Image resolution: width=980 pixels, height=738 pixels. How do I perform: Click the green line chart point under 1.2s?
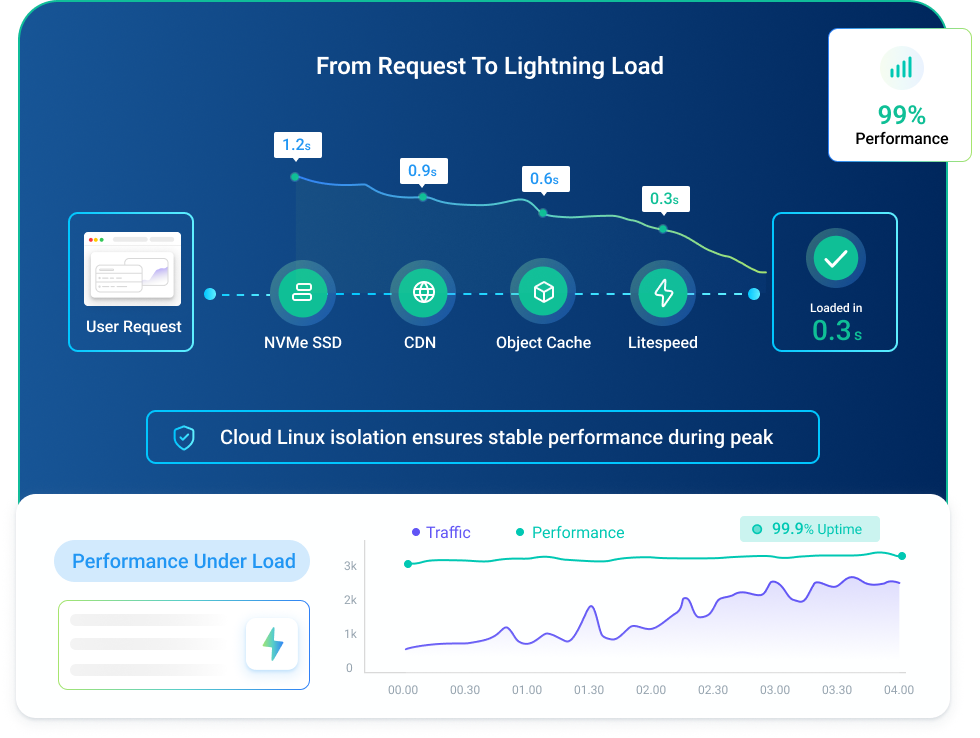point(295,177)
